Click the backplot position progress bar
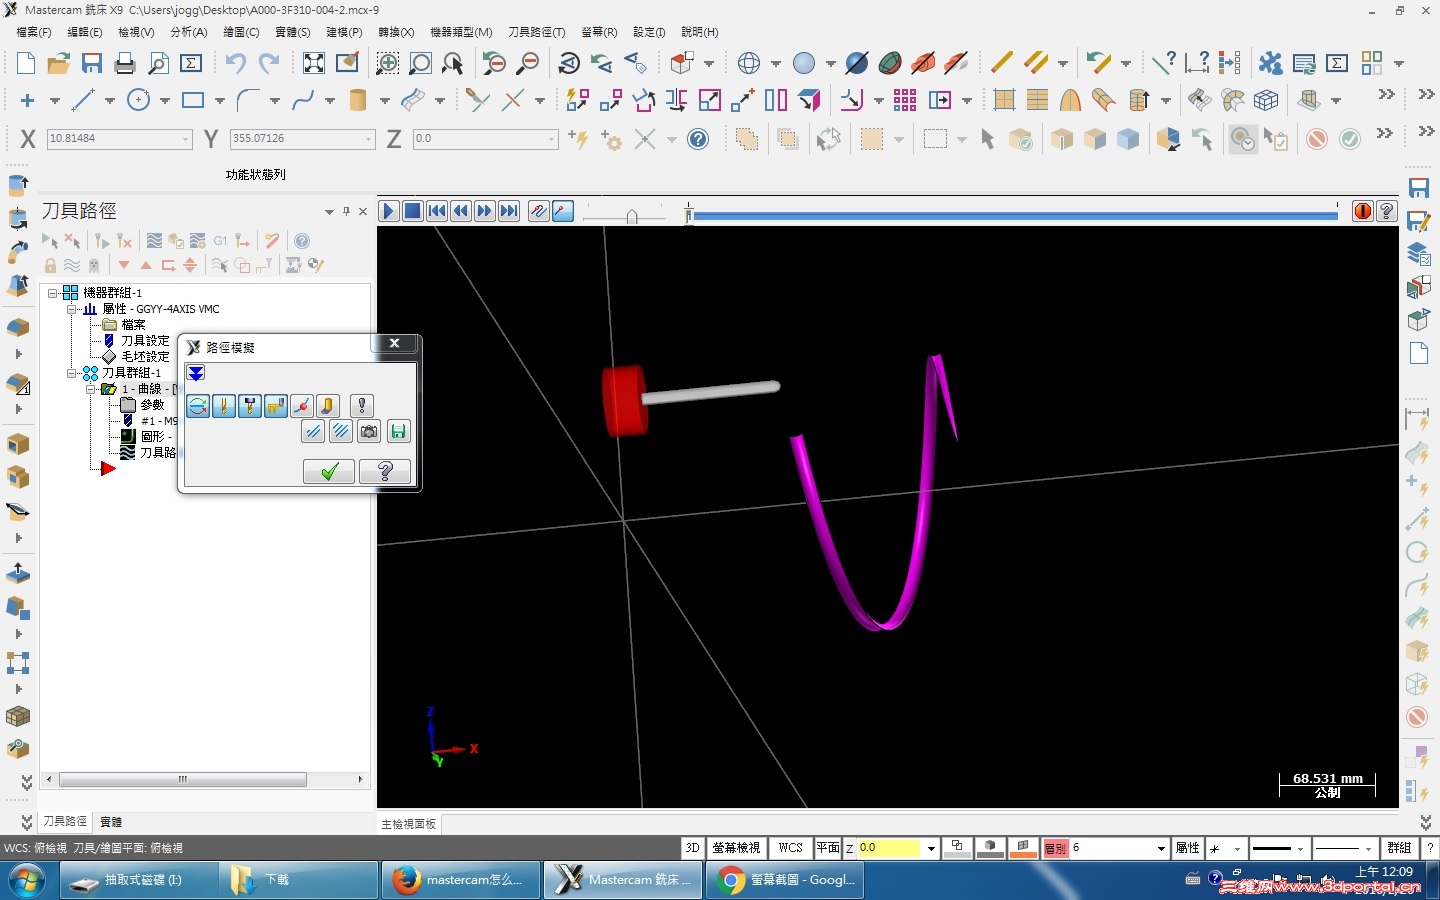This screenshot has width=1440, height=900. point(1013,214)
